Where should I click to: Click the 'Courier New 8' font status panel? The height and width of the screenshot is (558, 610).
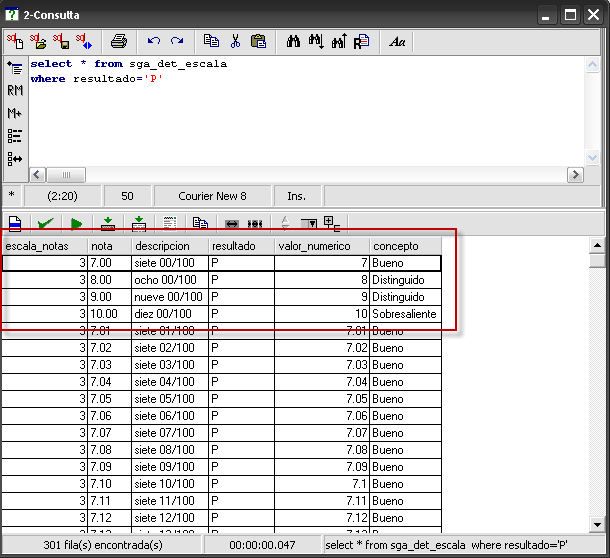coord(212,196)
